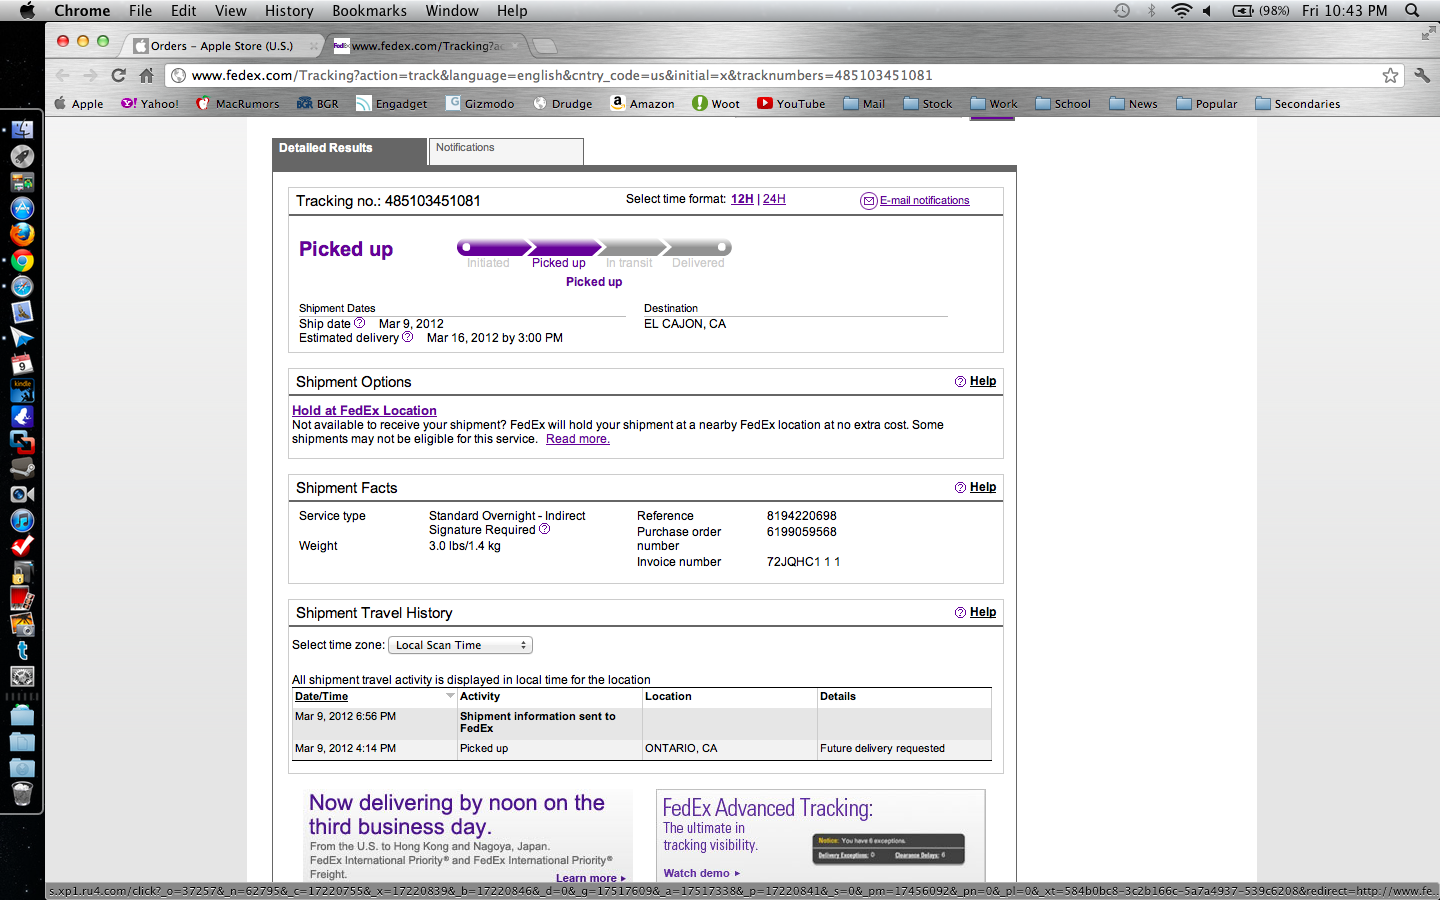Open the iCal calendar Dock icon

(x=22, y=364)
